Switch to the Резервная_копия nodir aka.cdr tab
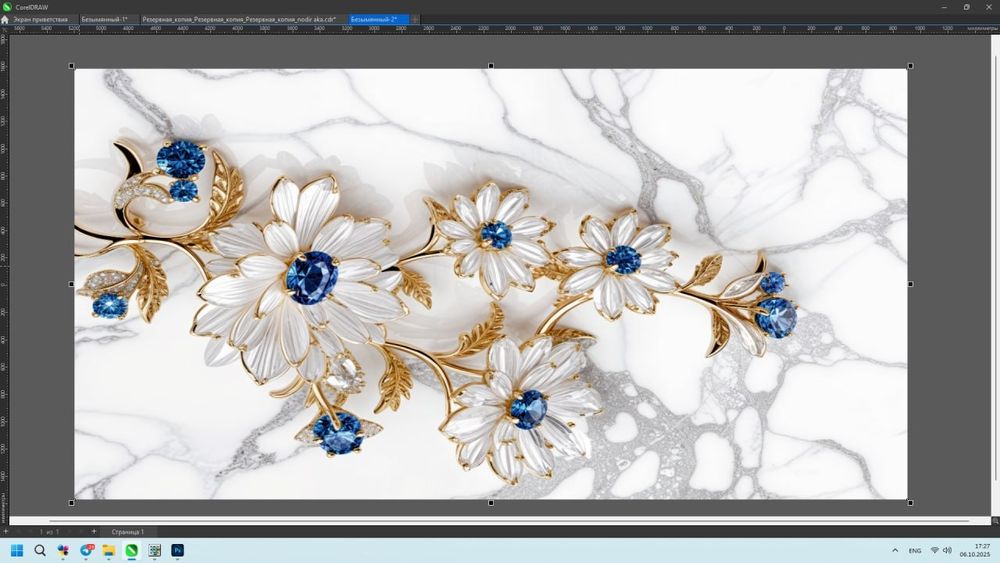This screenshot has width=1000, height=563. point(239,19)
